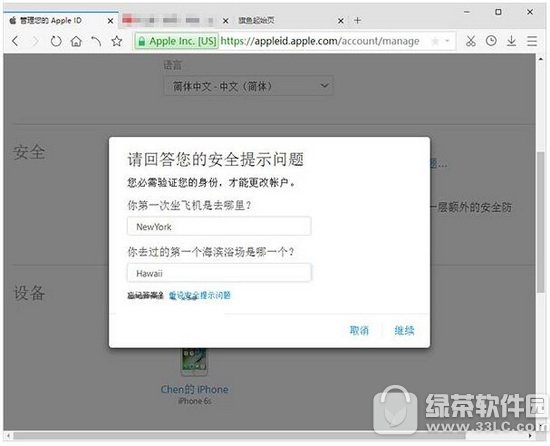Open the browser home page icon
The image size is (550, 446).
pyautogui.click(x=76, y=41)
